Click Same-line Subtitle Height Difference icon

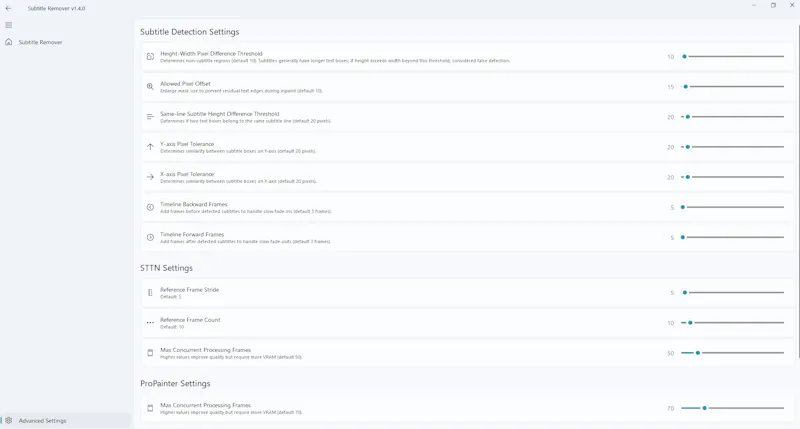150,117
